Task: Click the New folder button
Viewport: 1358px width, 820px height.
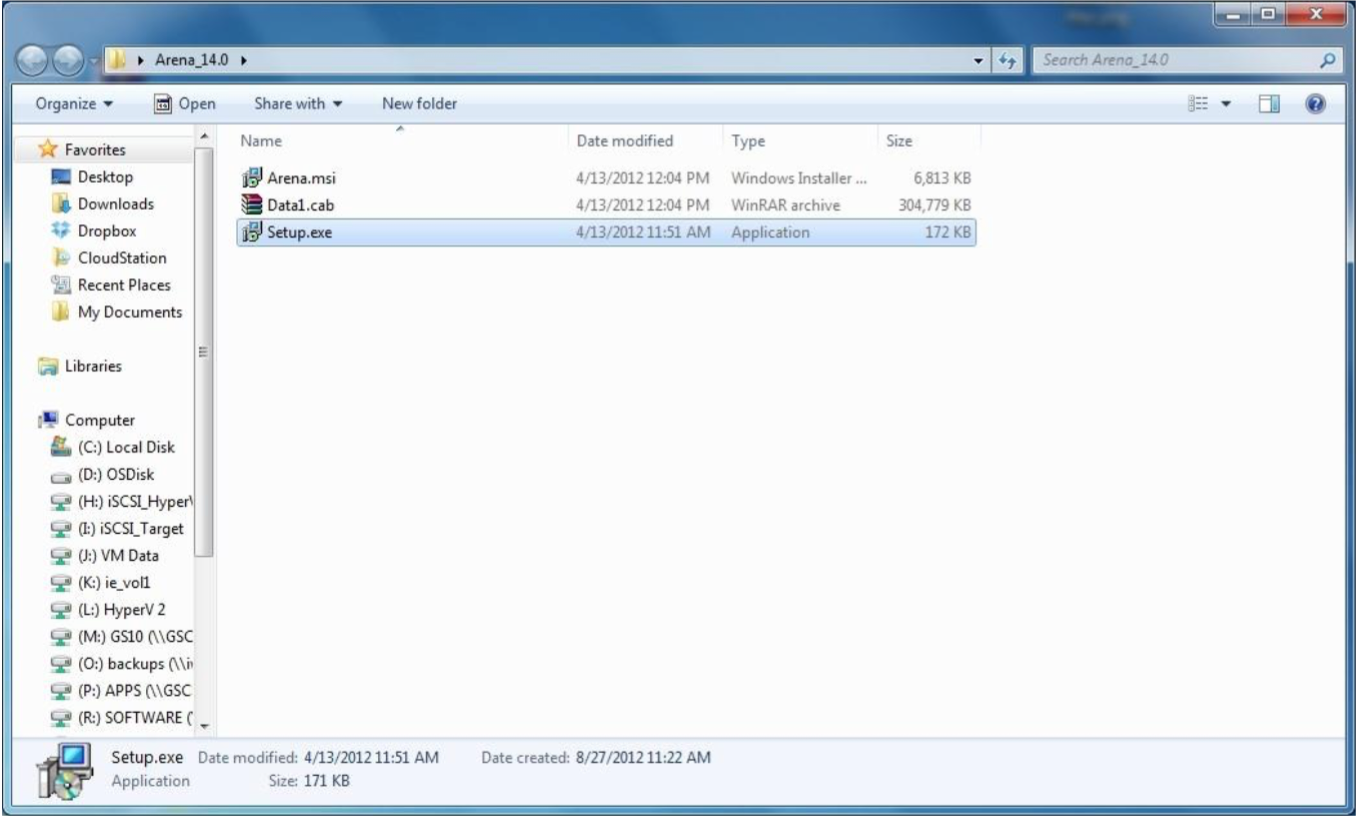Action: (x=419, y=104)
